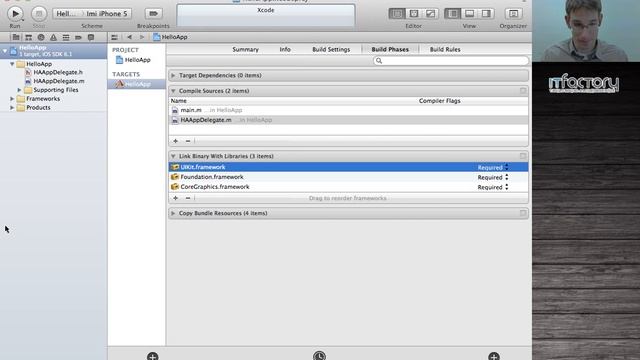Add a library to Link Binary phase
Image resolution: width=640 pixels, height=360 pixels.
pos(176,198)
